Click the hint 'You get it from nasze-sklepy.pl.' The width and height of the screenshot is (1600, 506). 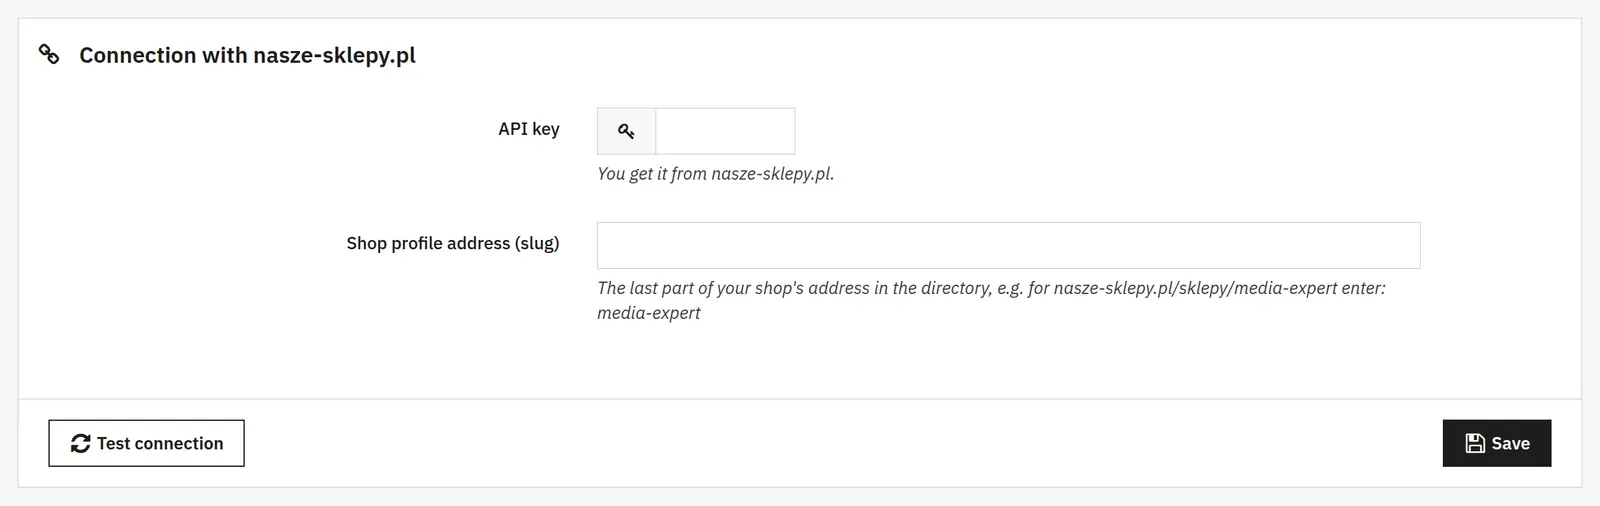(x=716, y=173)
